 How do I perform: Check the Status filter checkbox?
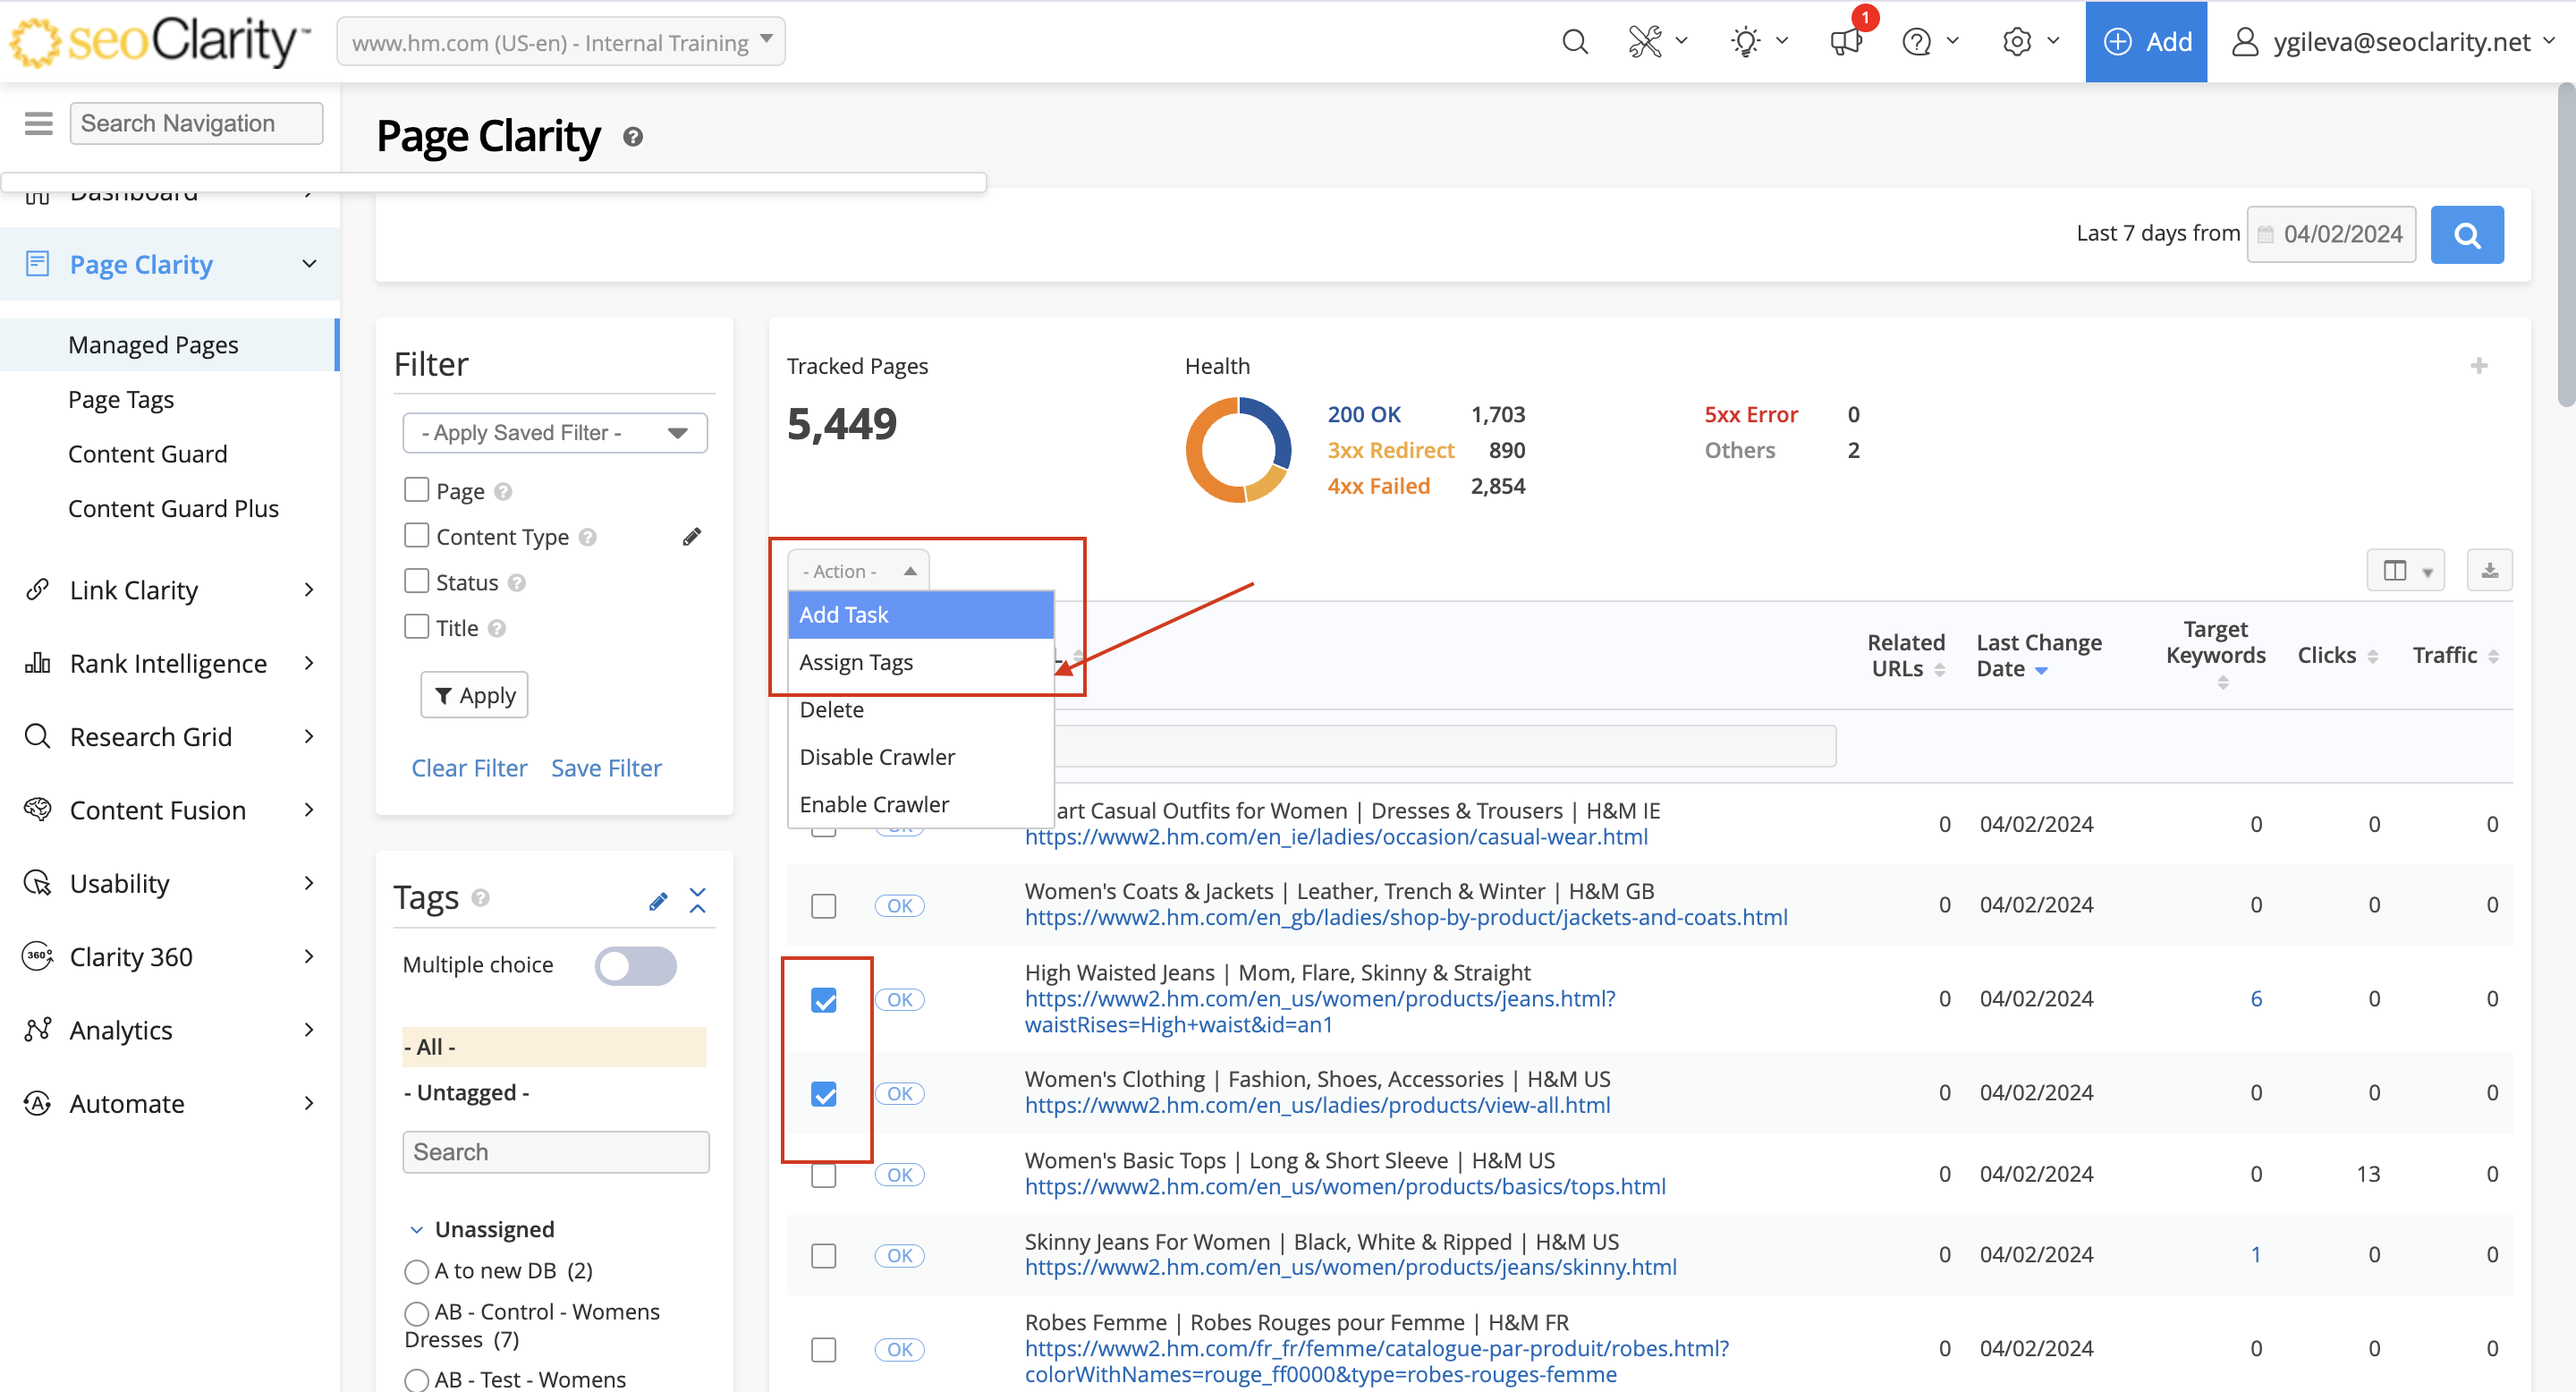pyautogui.click(x=416, y=581)
